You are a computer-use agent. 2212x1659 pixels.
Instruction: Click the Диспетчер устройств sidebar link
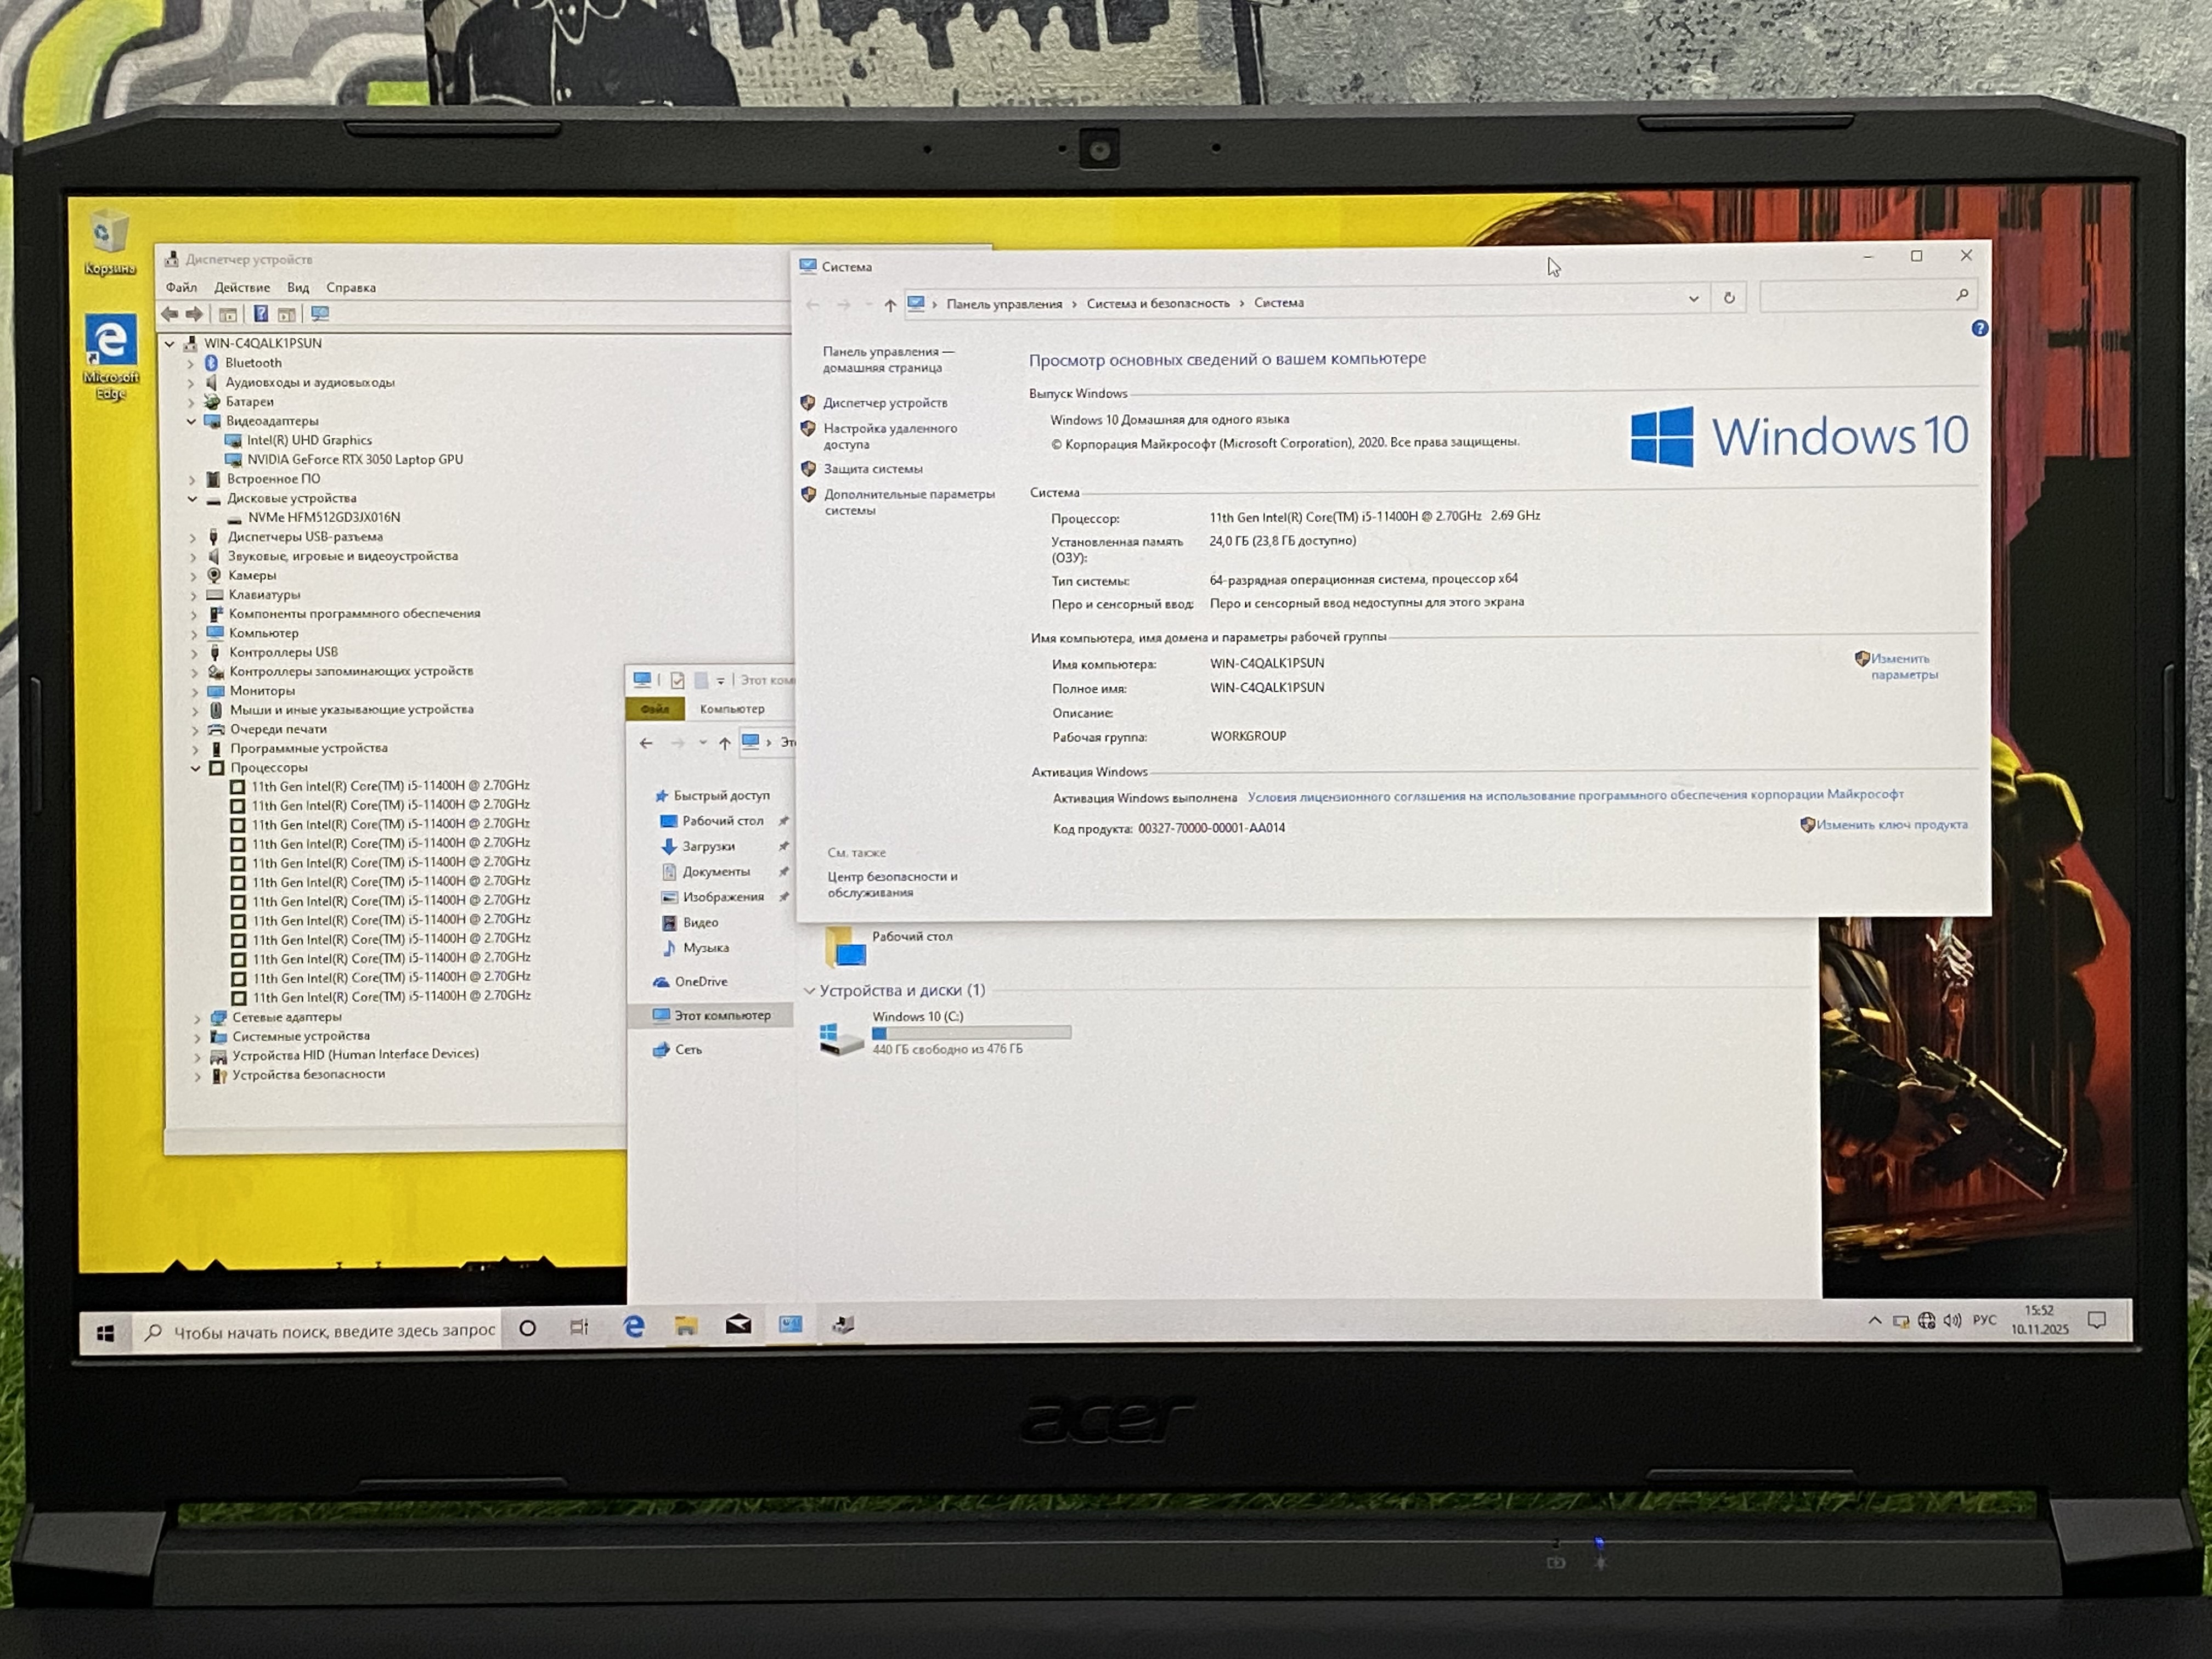pos(884,403)
